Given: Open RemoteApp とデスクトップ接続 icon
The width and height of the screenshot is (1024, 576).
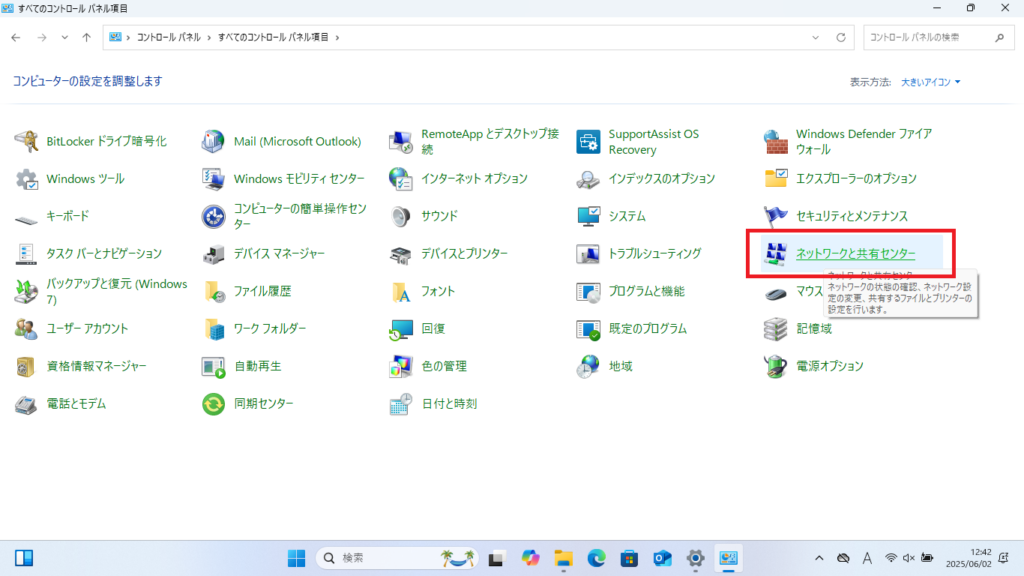Looking at the screenshot, I should pyautogui.click(x=400, y=141).
